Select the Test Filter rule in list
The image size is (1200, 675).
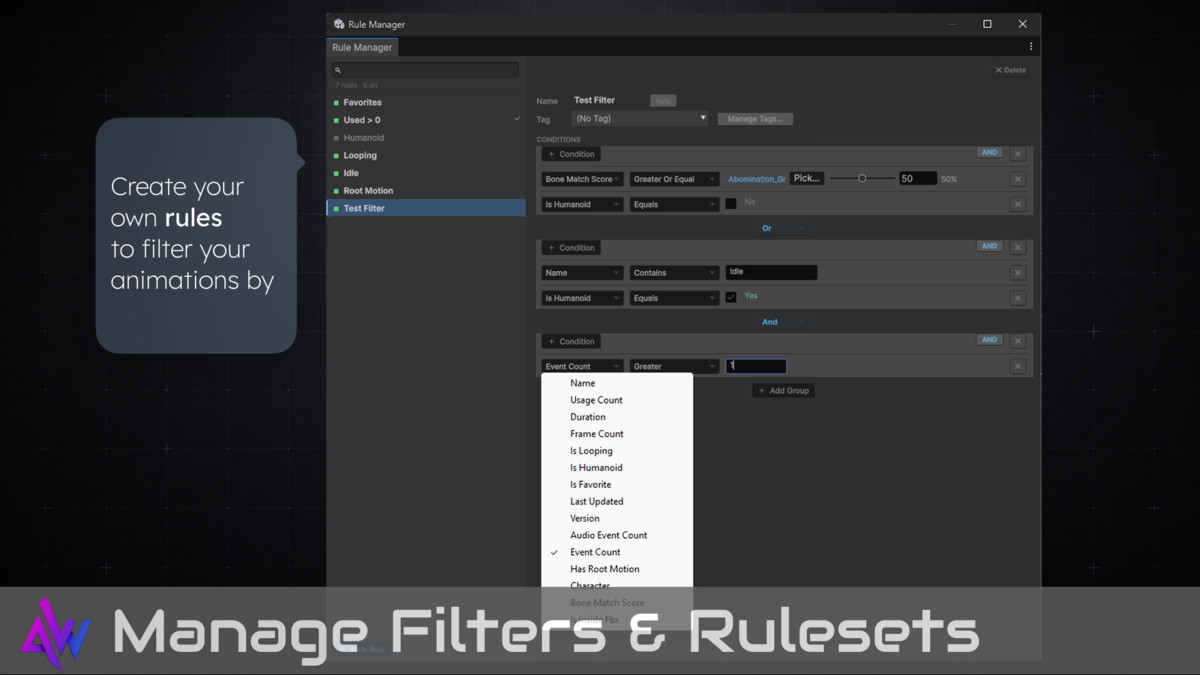click(x=426, y=208)
